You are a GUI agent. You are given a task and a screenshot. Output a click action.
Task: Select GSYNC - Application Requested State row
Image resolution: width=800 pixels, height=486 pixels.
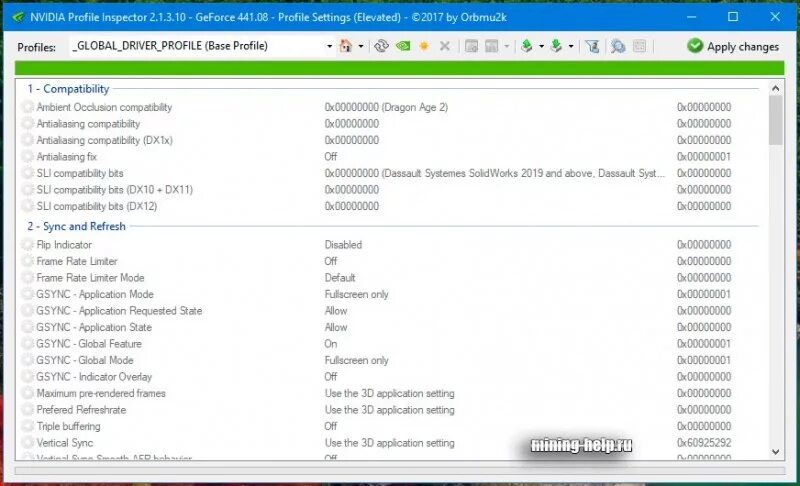tap(390, 311)
